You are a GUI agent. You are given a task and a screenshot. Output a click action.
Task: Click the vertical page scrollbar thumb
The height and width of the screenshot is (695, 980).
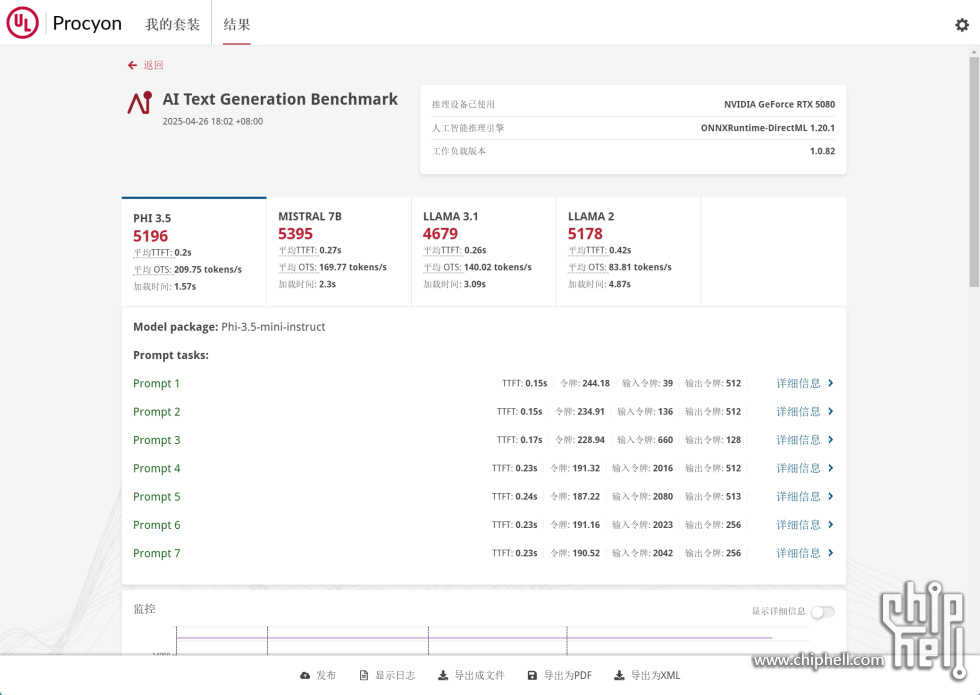click(x=974, y=172)
